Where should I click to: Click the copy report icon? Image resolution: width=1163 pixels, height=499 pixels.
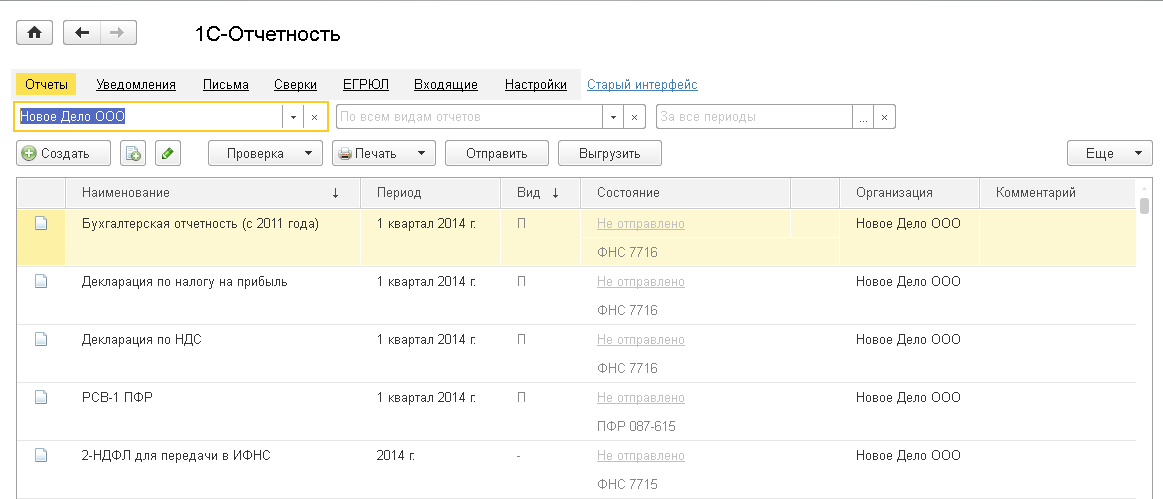[133, 154]
